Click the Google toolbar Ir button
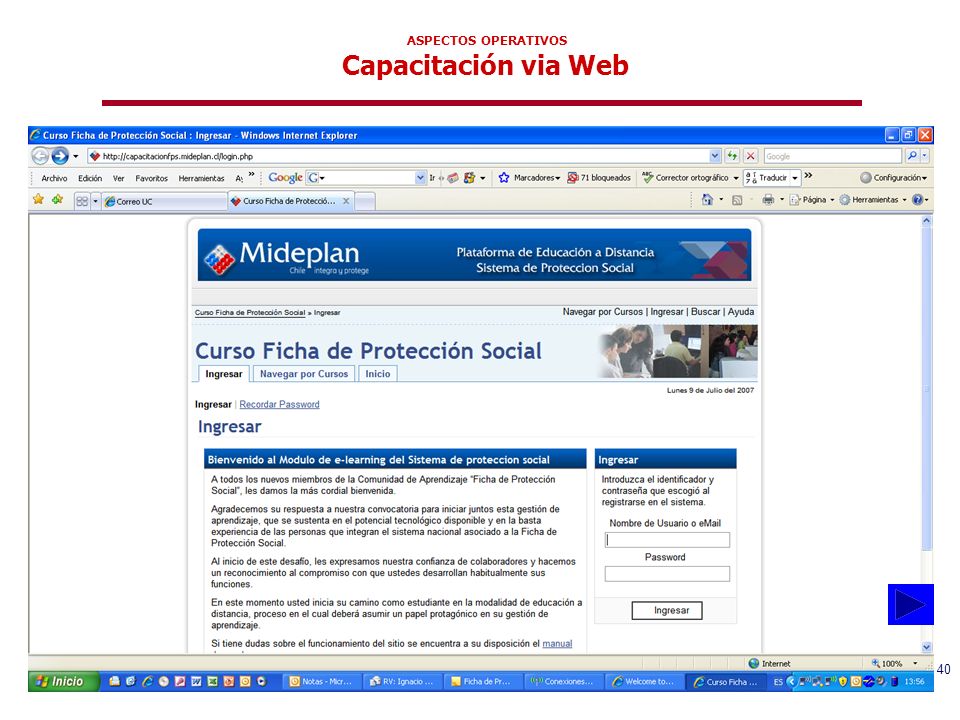 (x=432, y=178)
